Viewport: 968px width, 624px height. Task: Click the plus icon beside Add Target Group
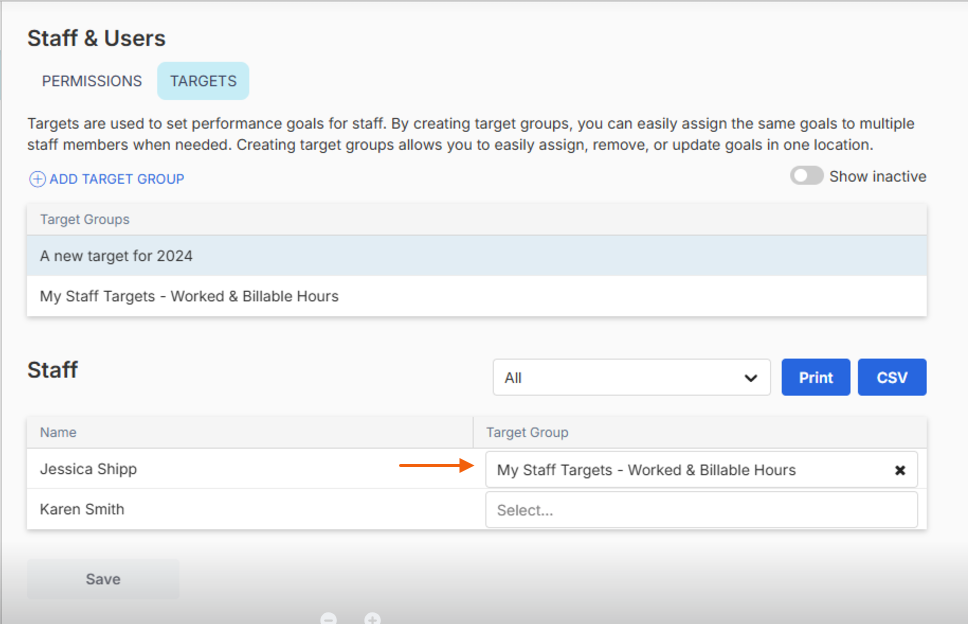(x=37, y=179)
